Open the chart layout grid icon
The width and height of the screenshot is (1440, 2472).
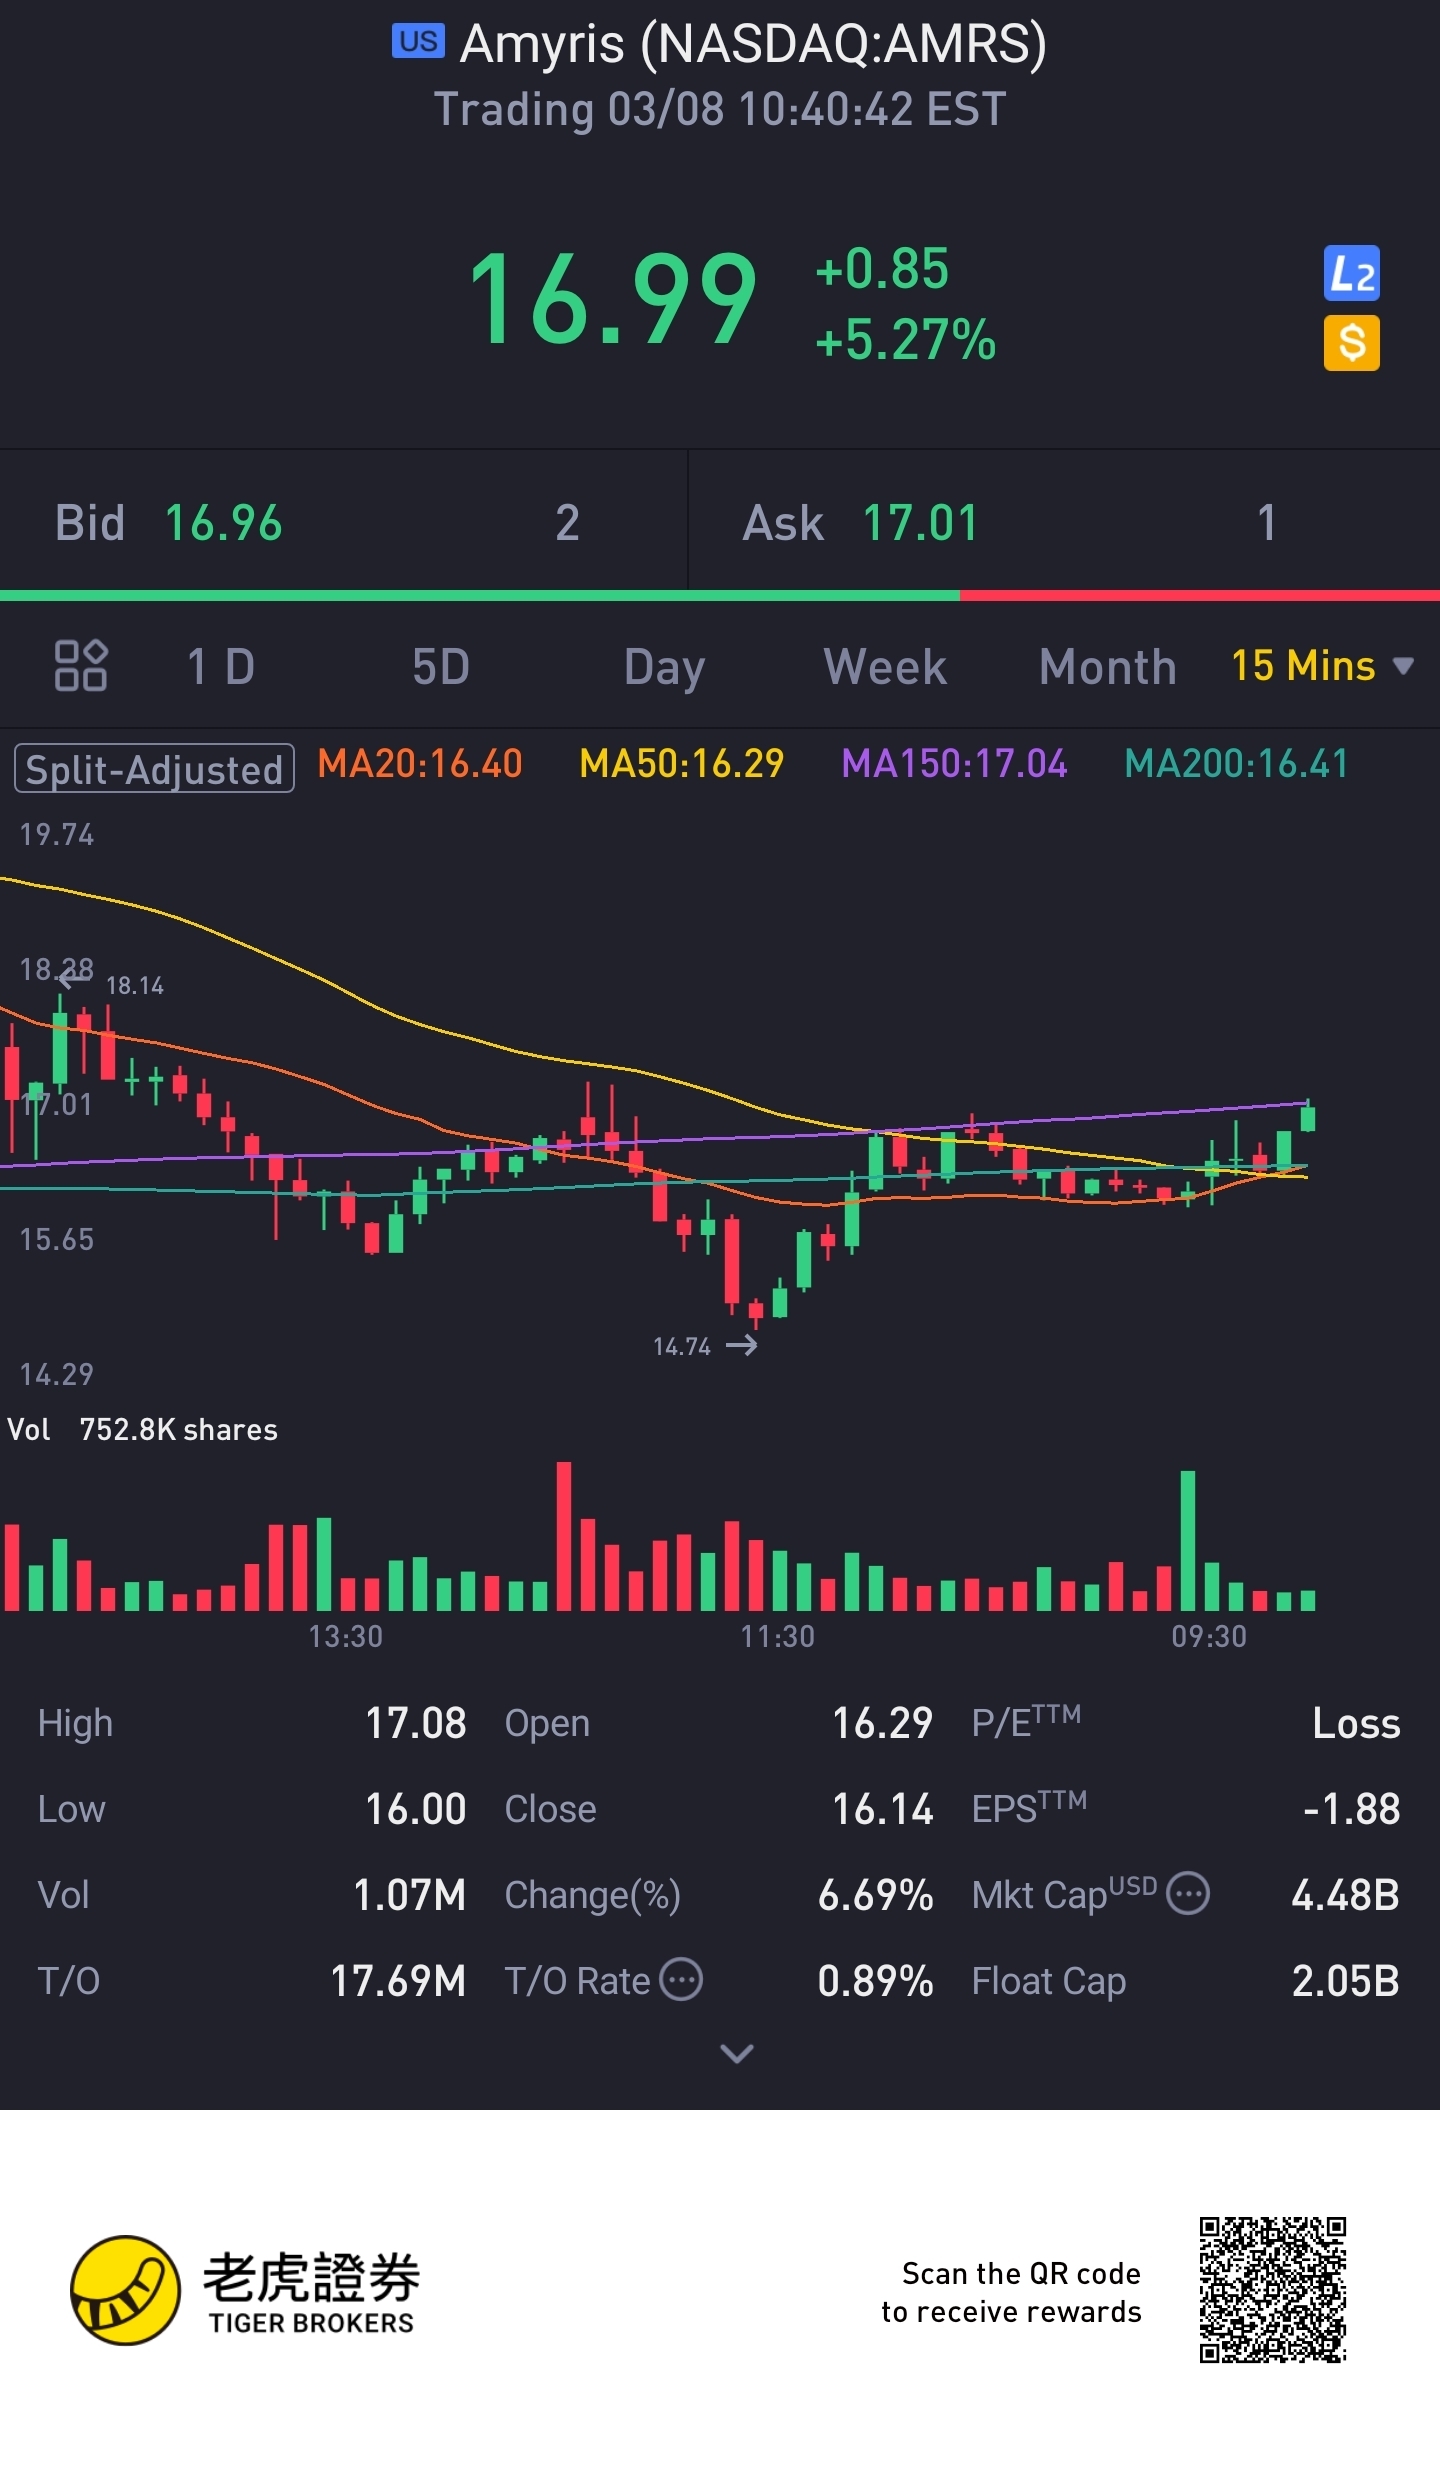tap(80, 666)
